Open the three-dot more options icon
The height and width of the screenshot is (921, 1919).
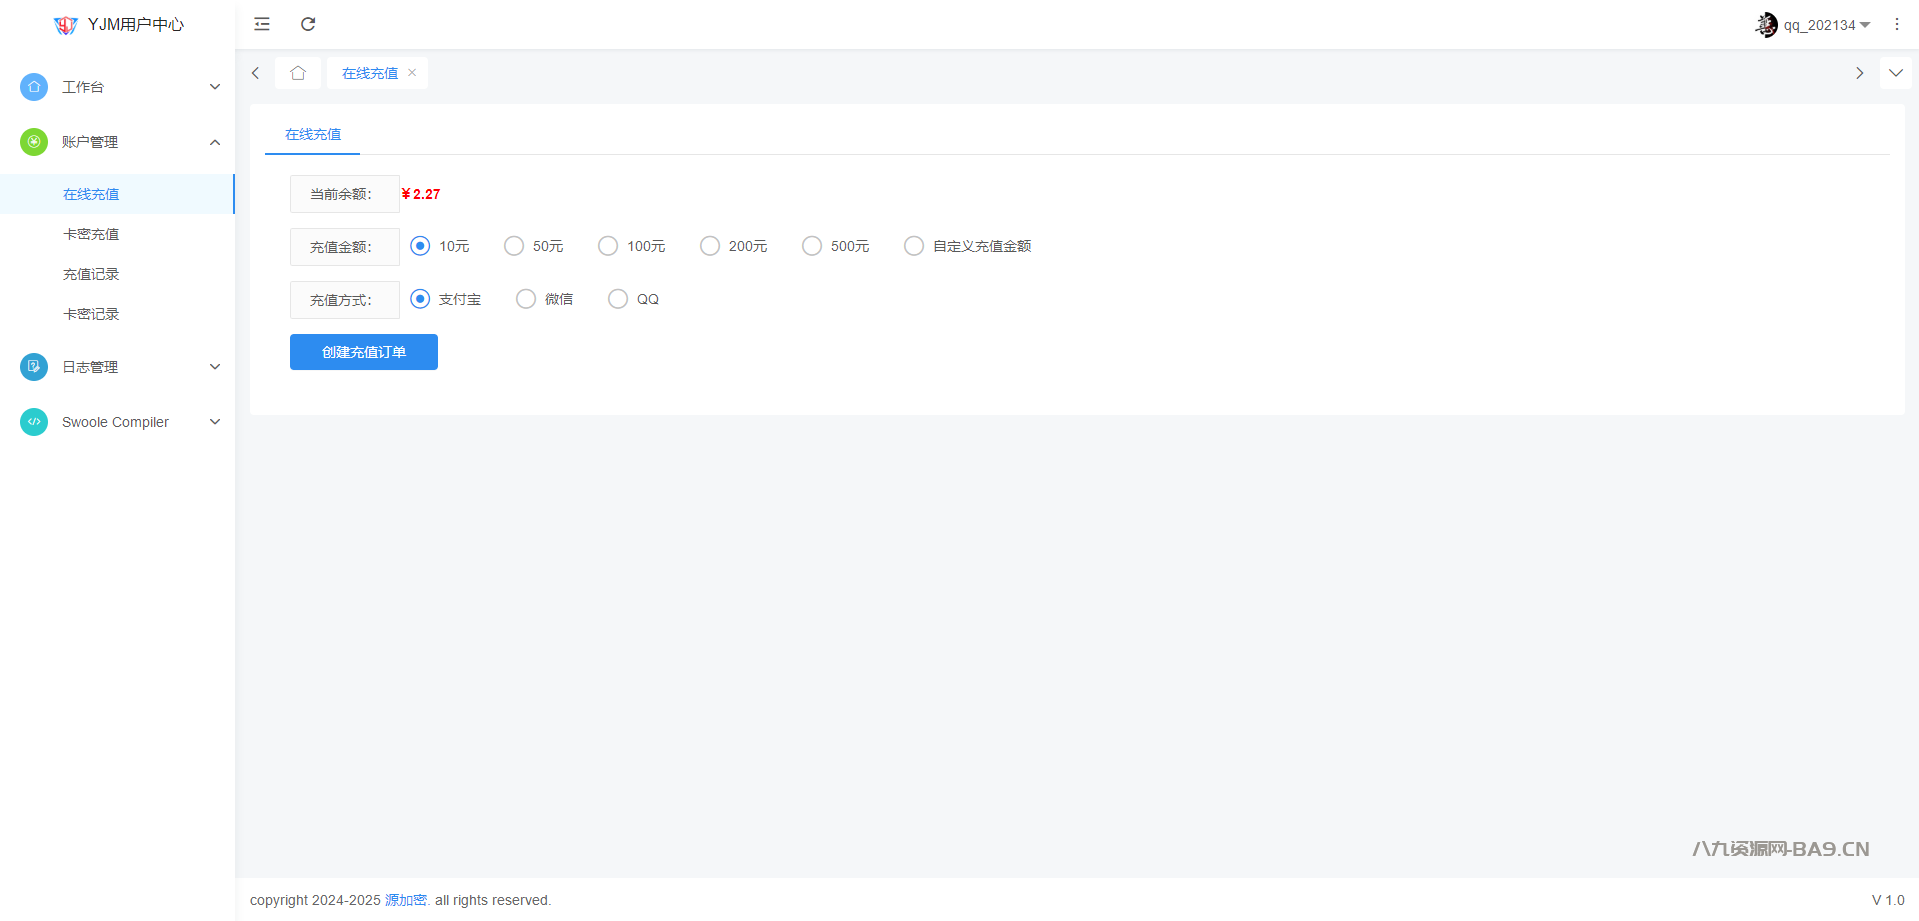(1896, 24)
